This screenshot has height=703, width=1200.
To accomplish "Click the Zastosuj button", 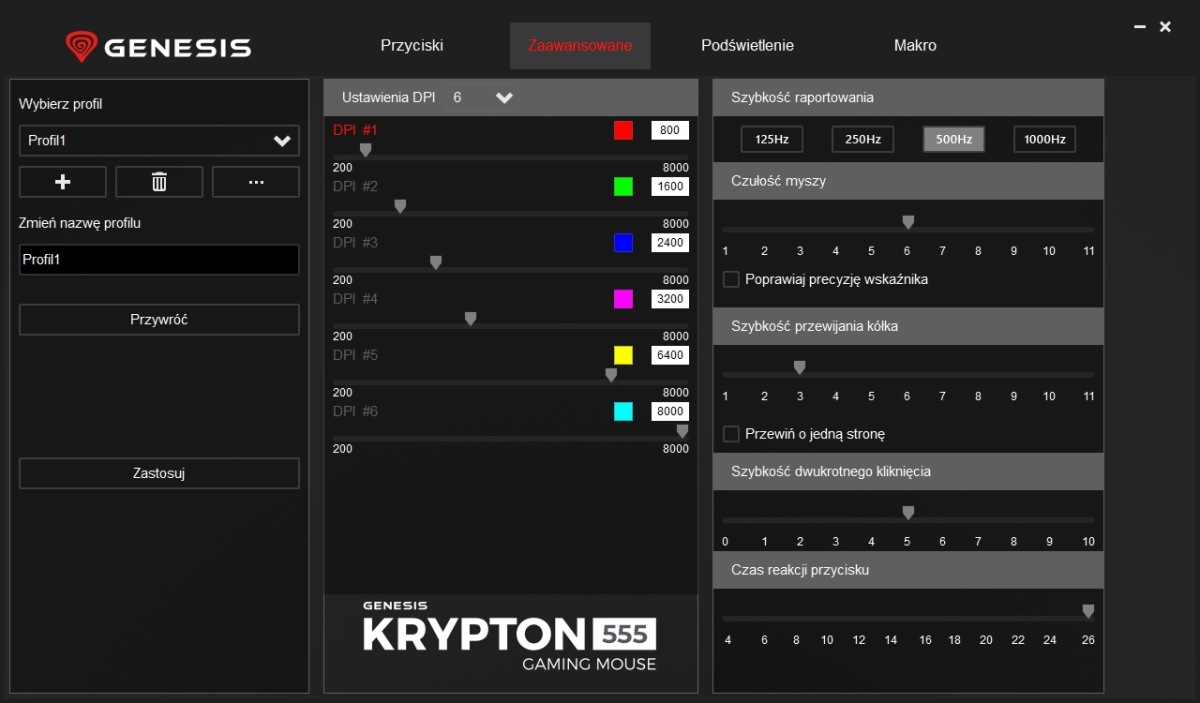I will click(159, 474).
